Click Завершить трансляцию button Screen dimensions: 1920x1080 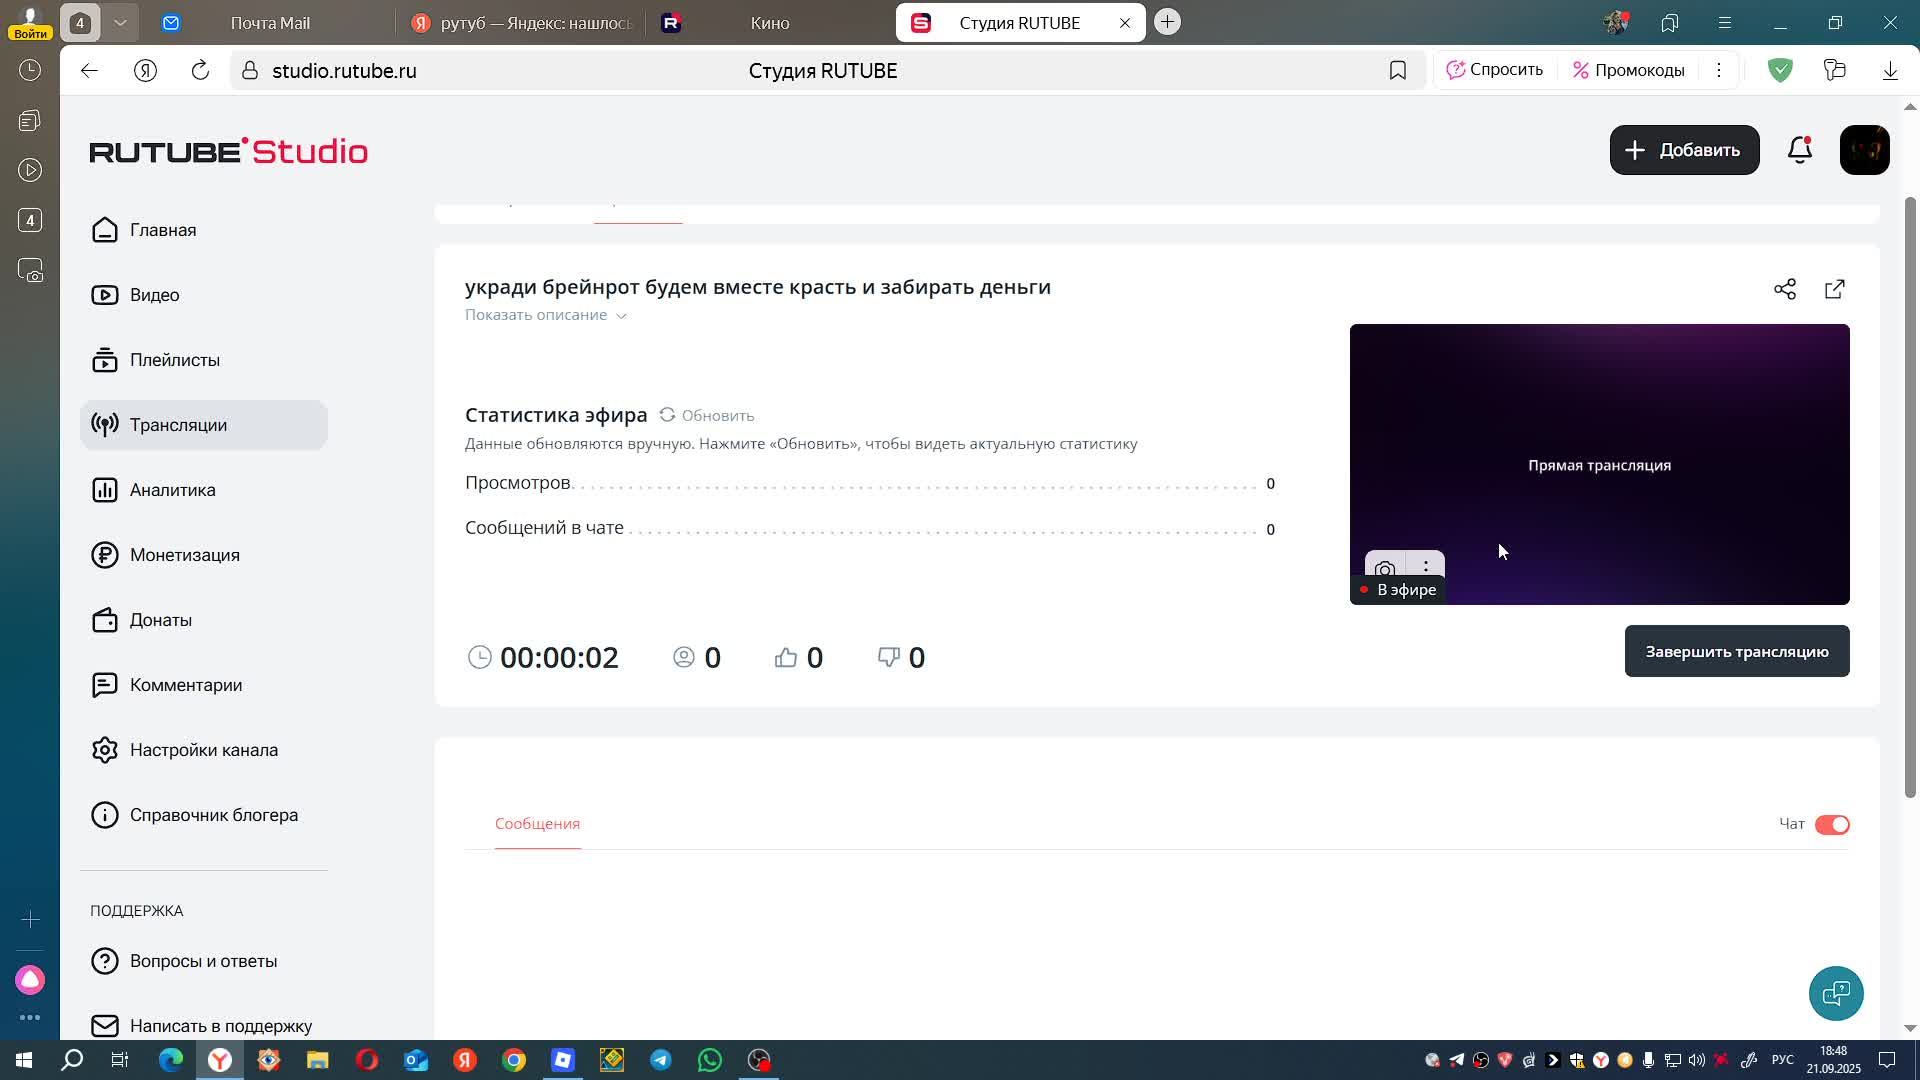pyautogui.click(x=1736, y=651)
